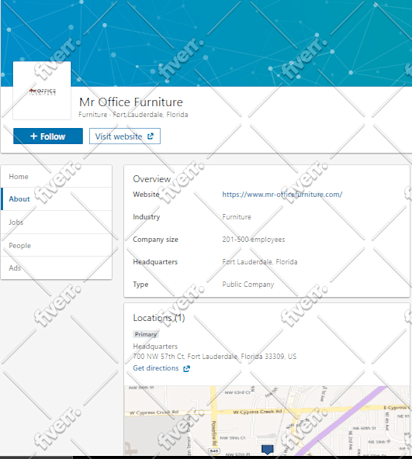This screenshot has height=459, width=412.
Task: Click the blue Follow button
Action: [48, 136]
